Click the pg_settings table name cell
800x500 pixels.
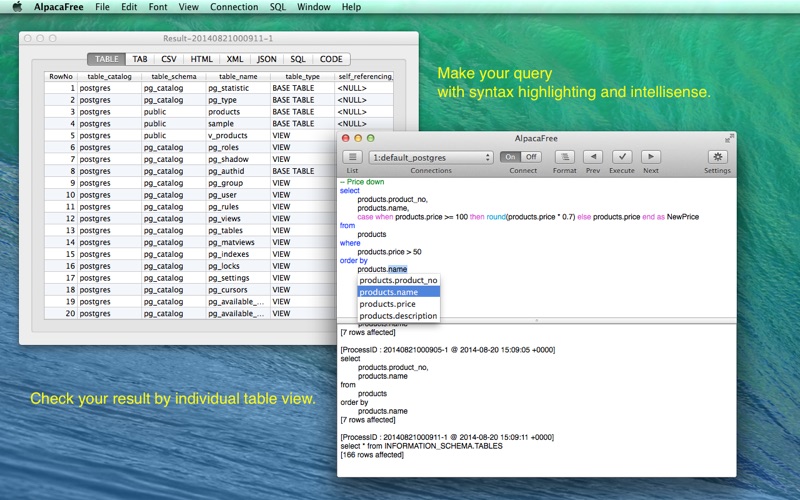(238, 278)
